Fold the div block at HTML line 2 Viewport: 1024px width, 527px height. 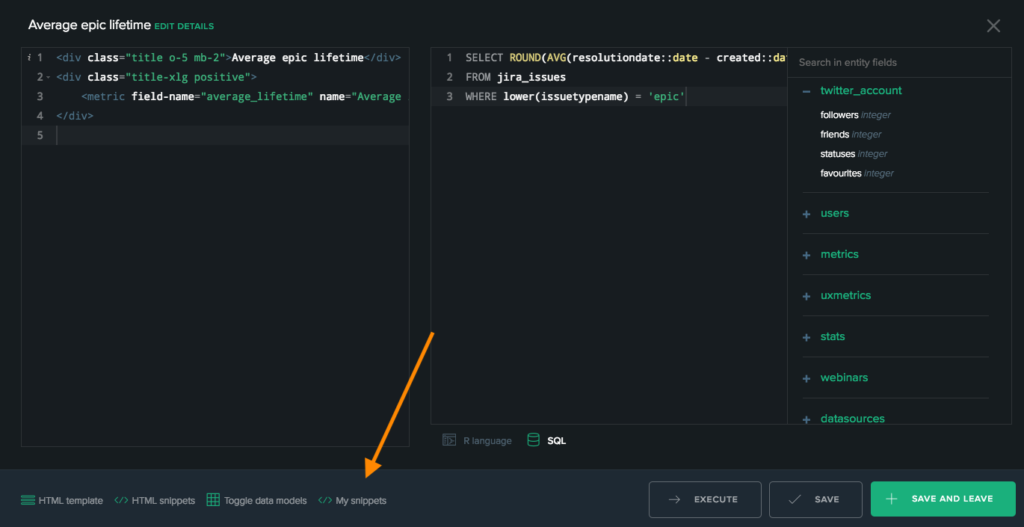point(48,77)
